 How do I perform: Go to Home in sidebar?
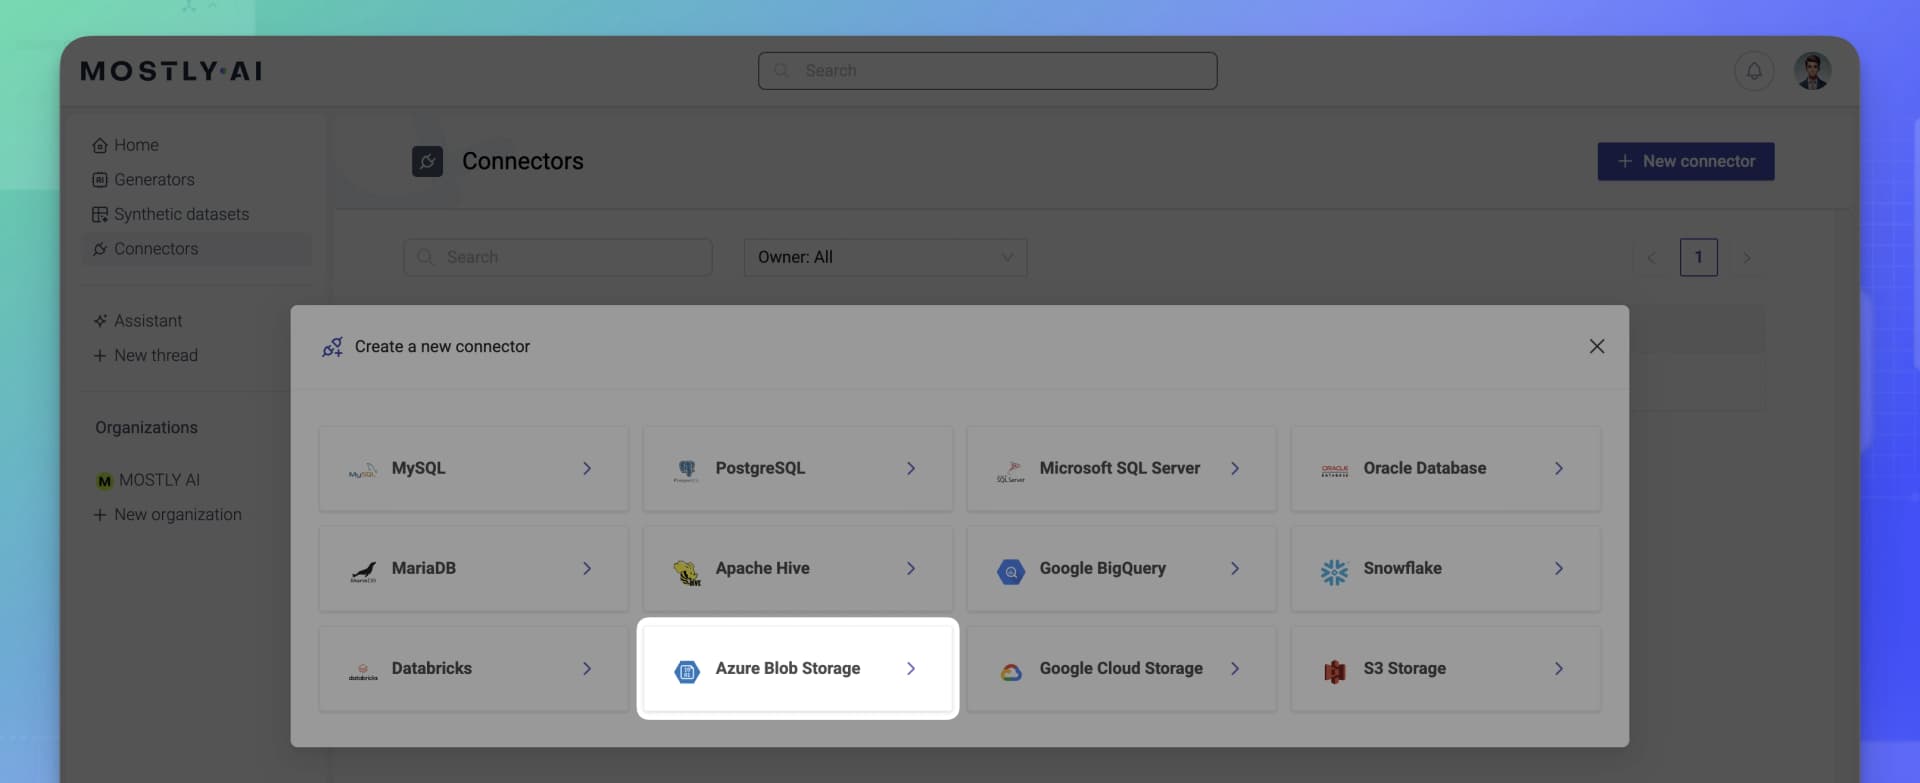[x=136, y=145]
